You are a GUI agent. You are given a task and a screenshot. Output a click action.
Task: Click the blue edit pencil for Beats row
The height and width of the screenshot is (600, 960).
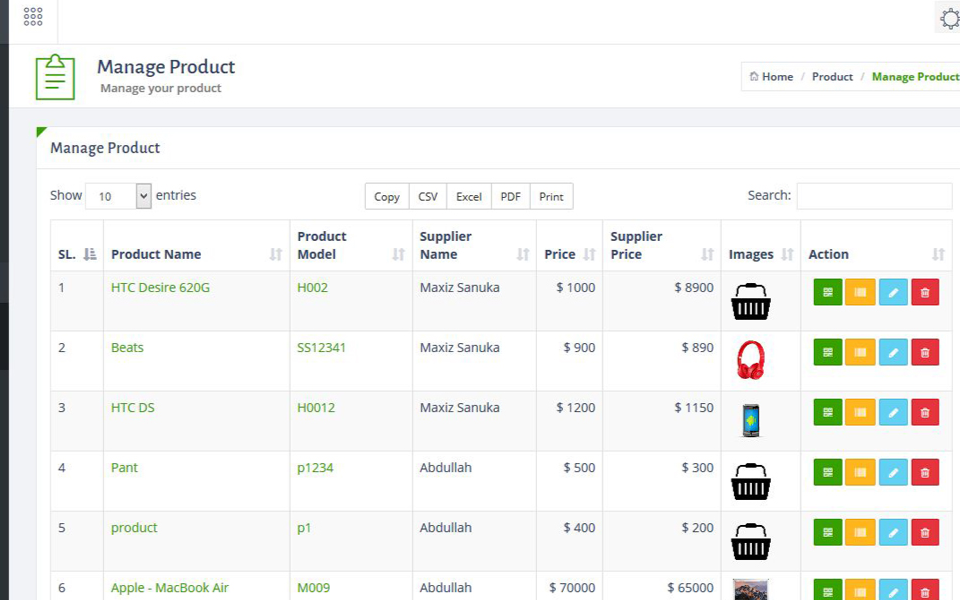click(893, 352)
